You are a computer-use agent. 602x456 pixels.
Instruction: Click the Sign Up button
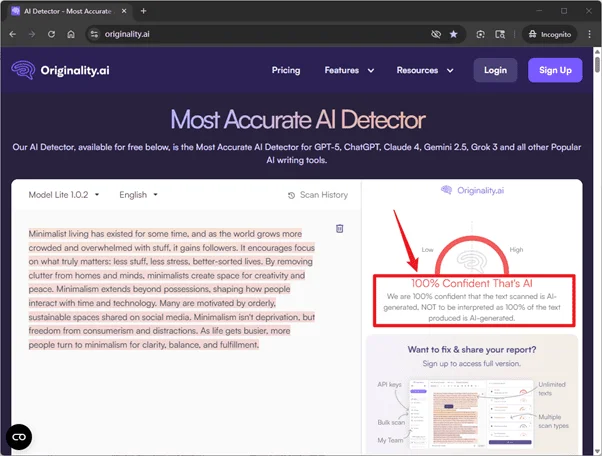point(555,70)
